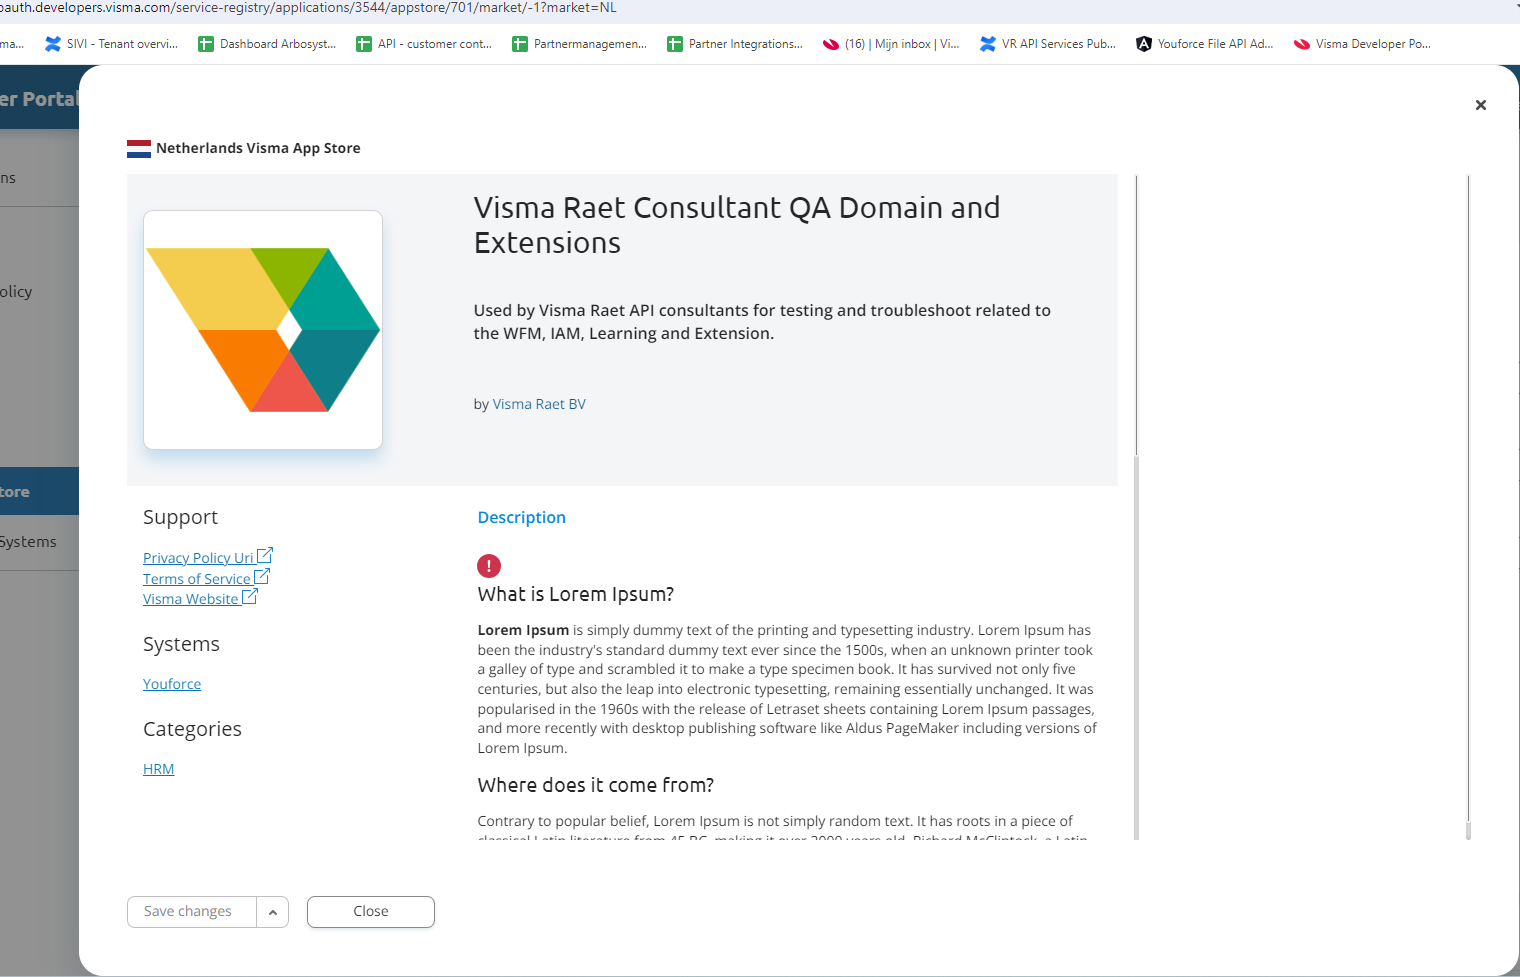Open the Visma Developer Portal bookmark

pyautogui.click(x=1361, y=43)
